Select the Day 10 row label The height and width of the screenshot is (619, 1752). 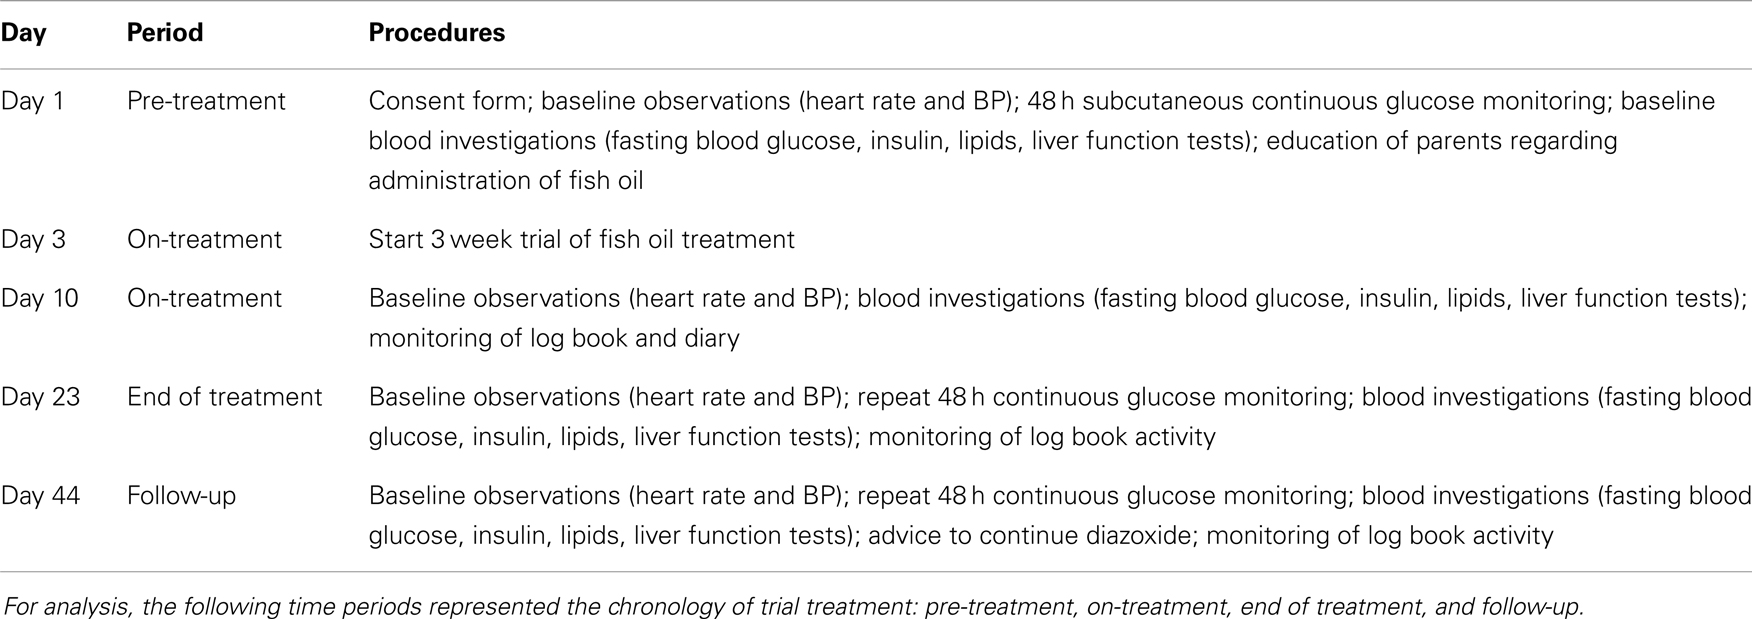[x=39, y=298]
